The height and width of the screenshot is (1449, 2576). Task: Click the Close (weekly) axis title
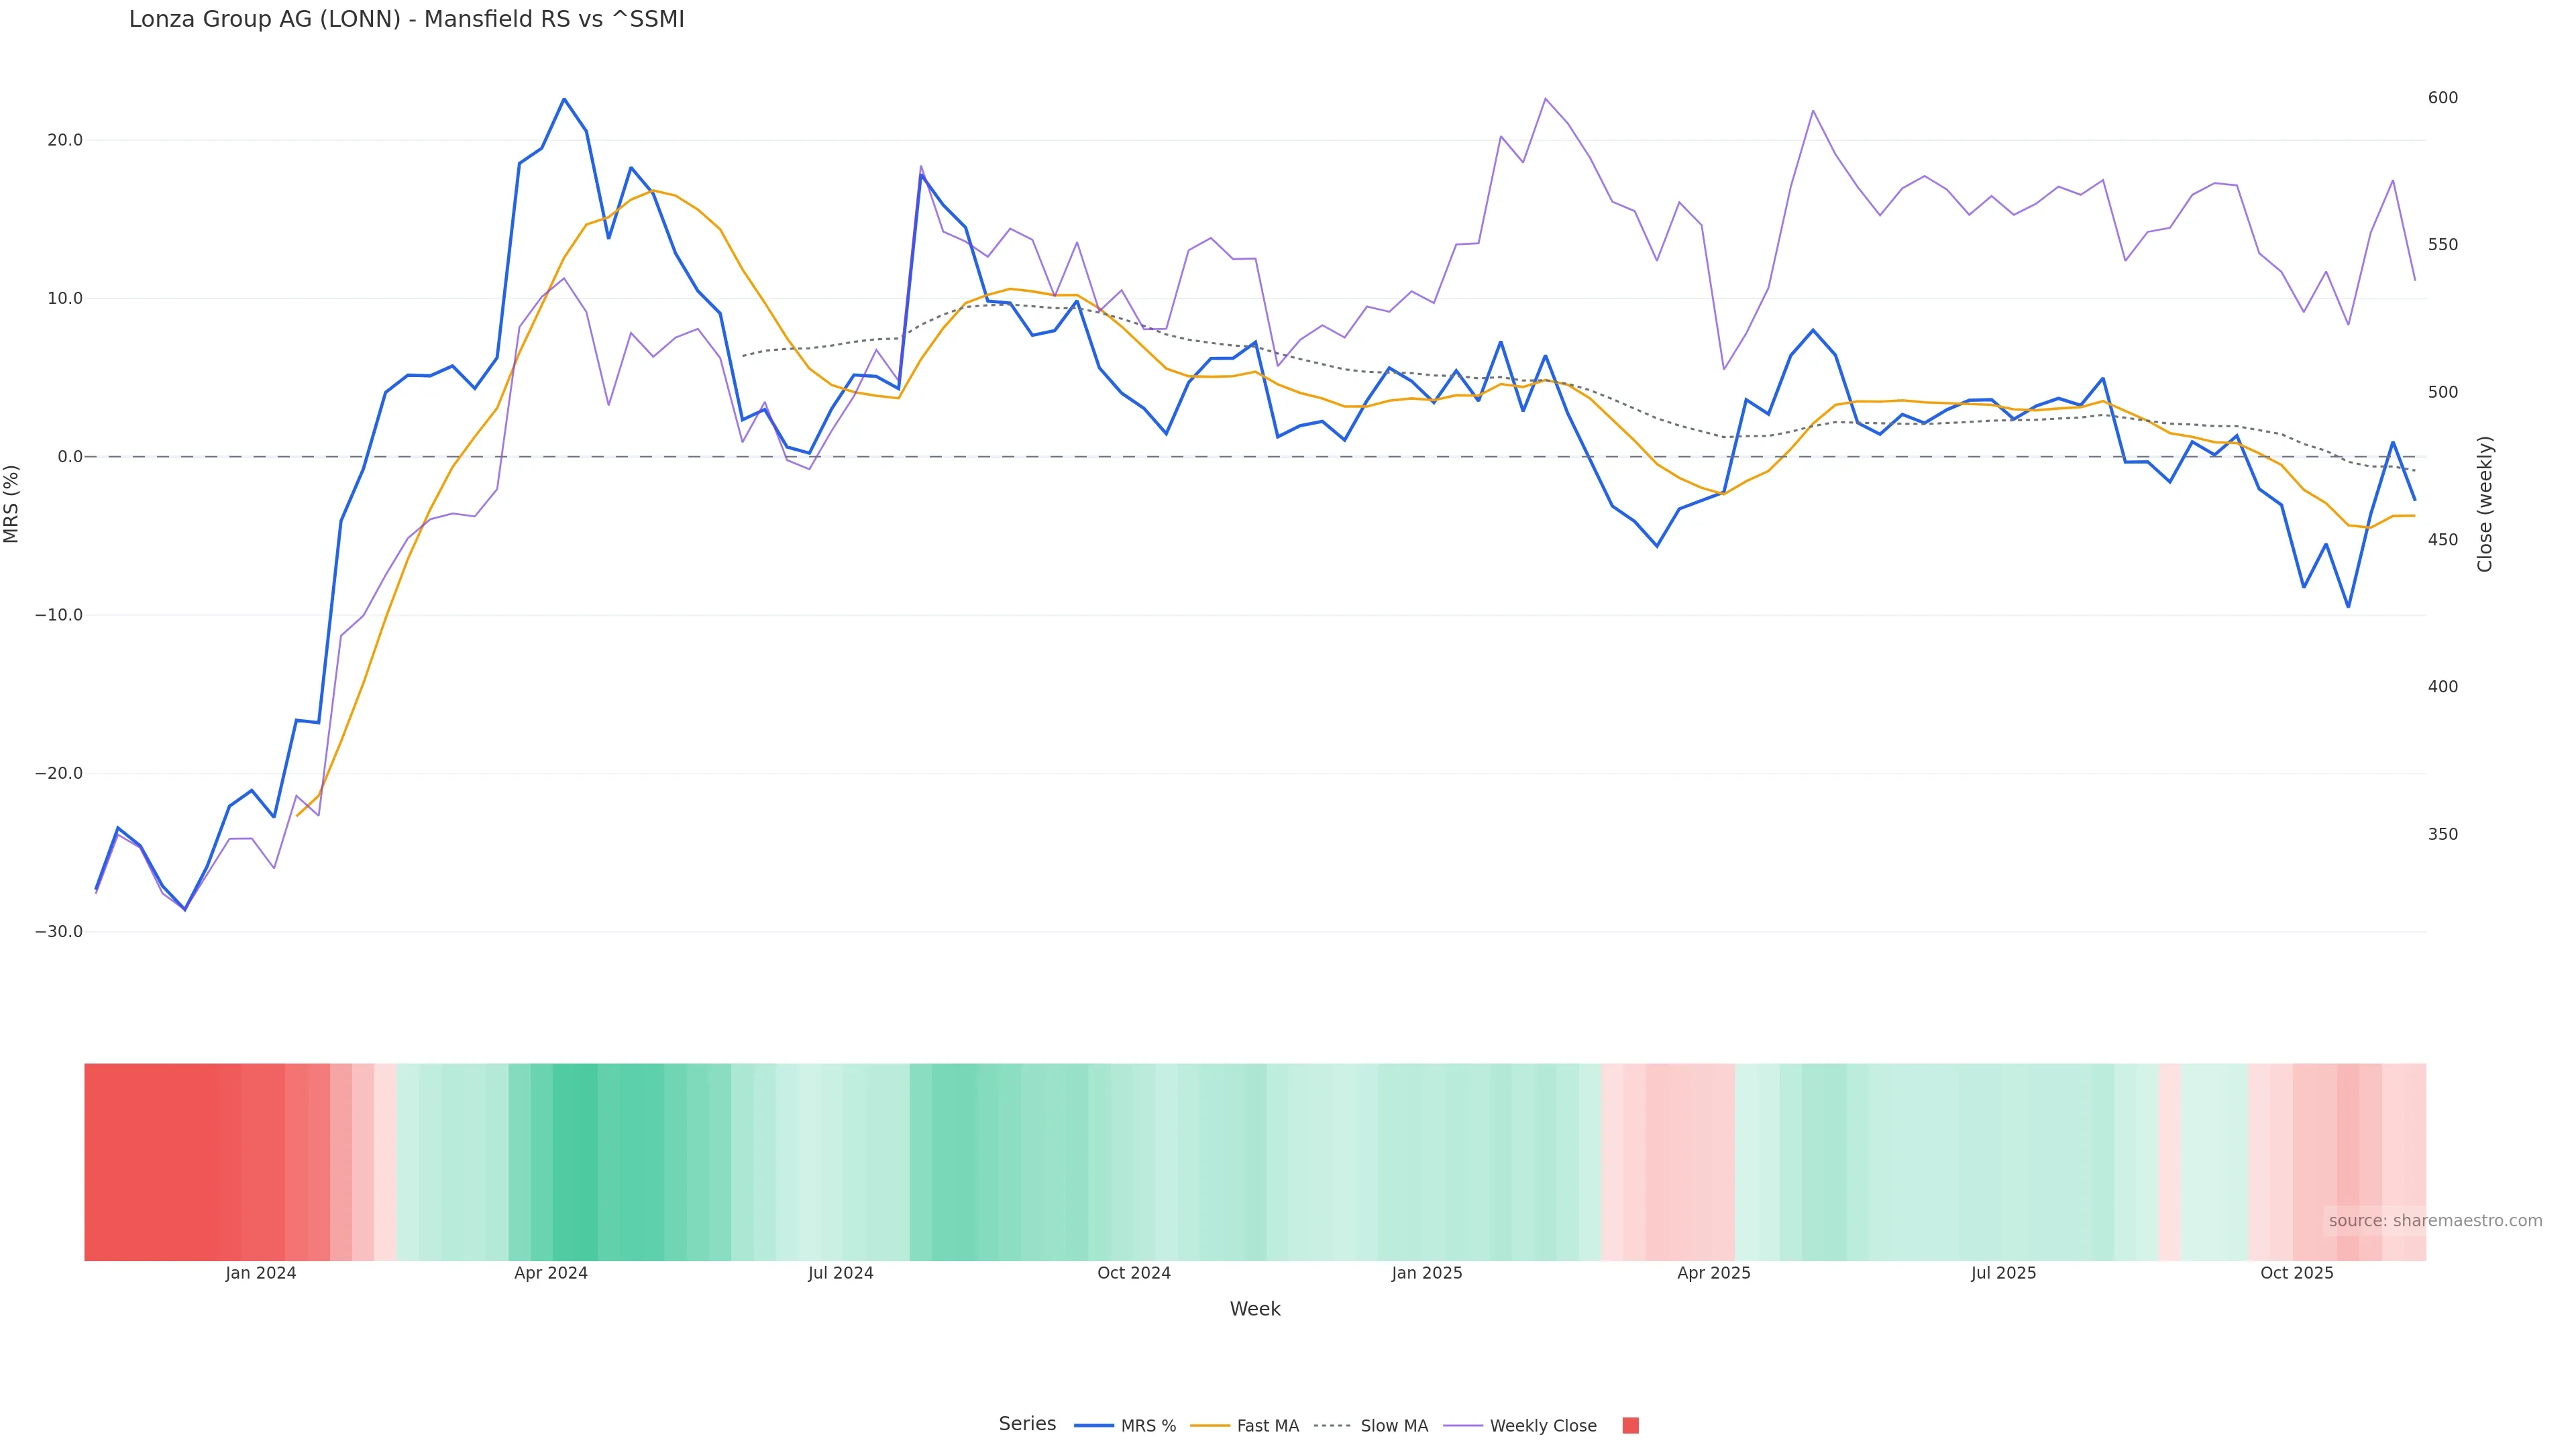[2485, 504]
